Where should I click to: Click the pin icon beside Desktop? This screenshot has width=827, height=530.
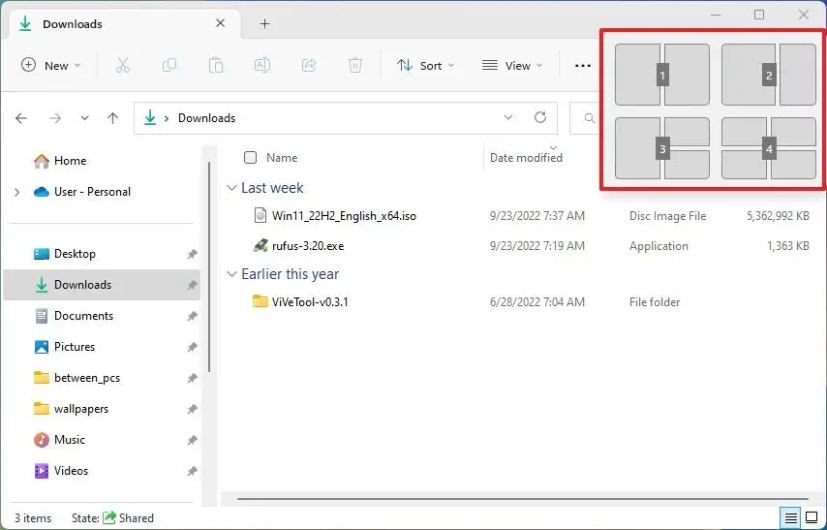click(x=192, y=254)
